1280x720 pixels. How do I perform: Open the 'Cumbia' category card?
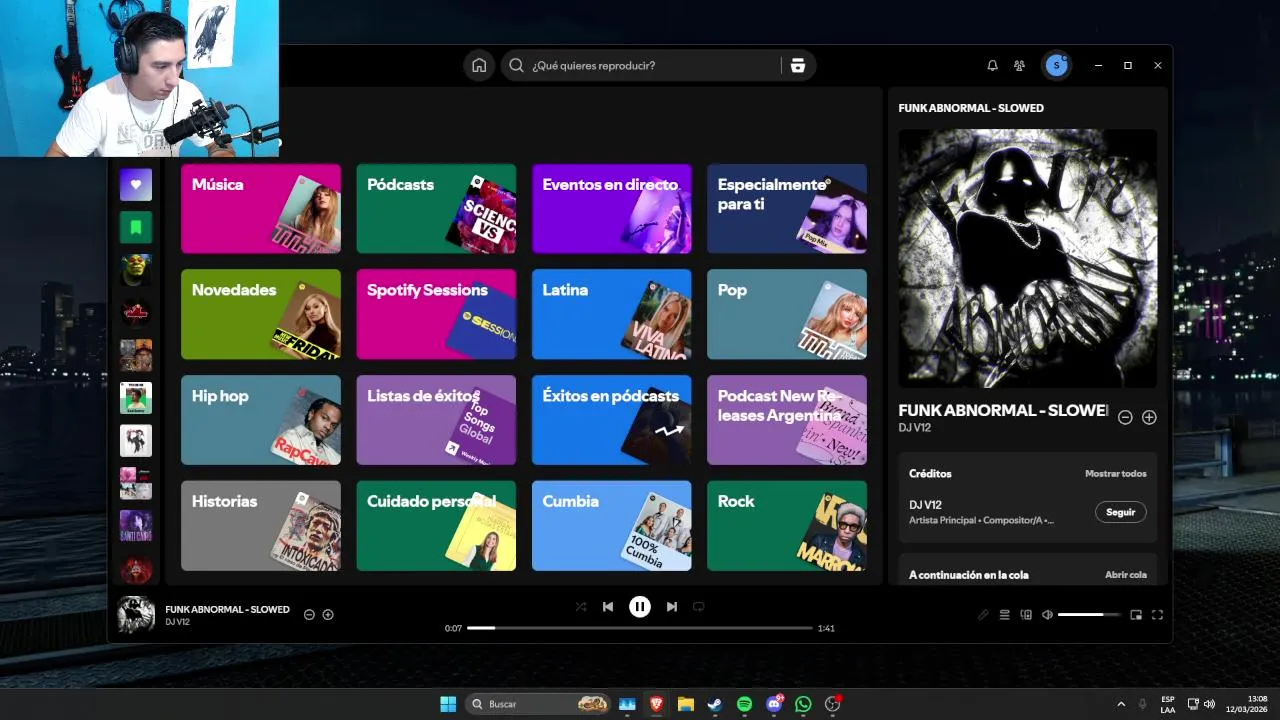coord(612,526)
